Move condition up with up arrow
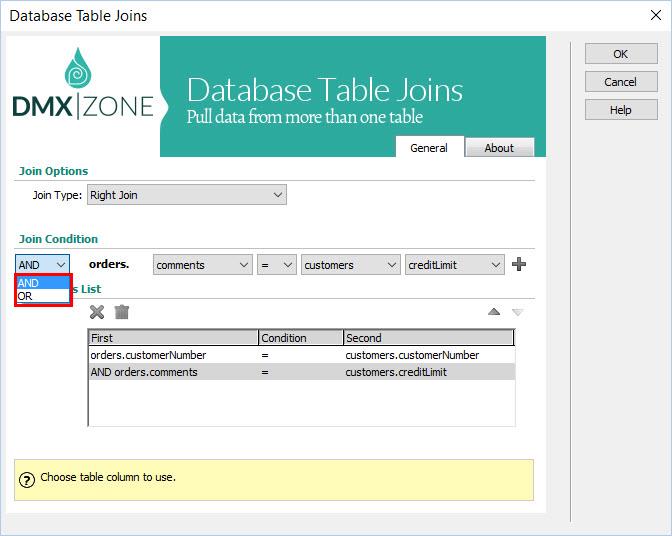The height and width of the screenshot is (536, 672). tap(494, 311)
